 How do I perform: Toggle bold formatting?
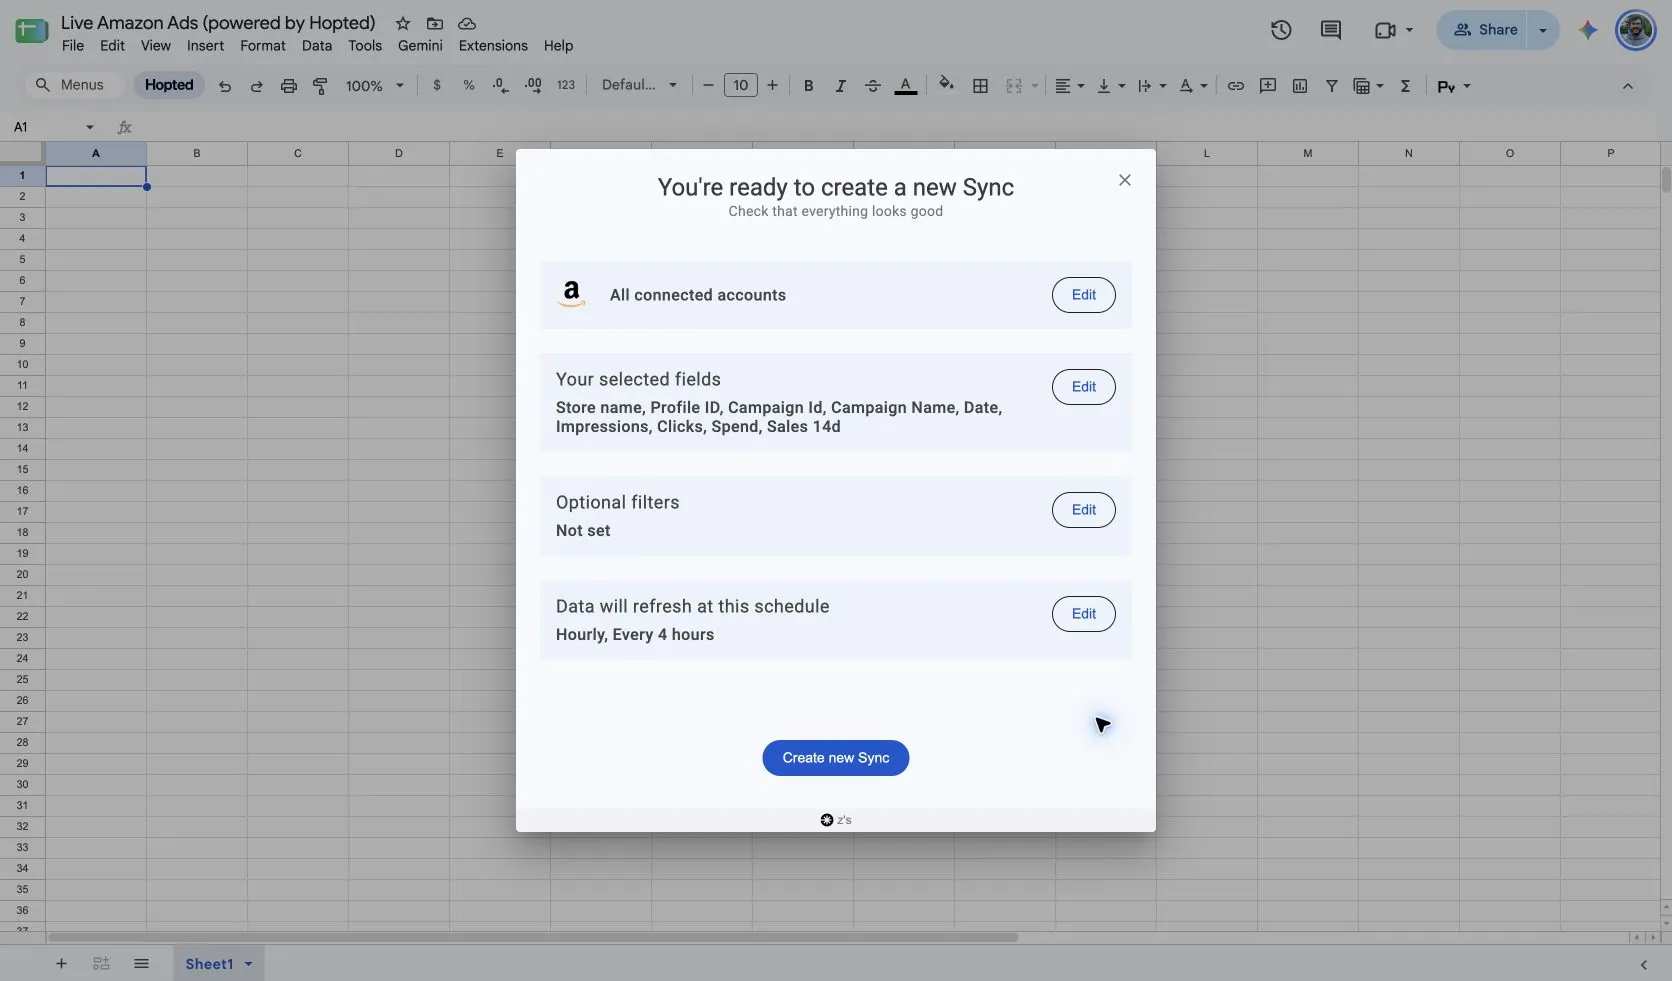tap(808, 86)
